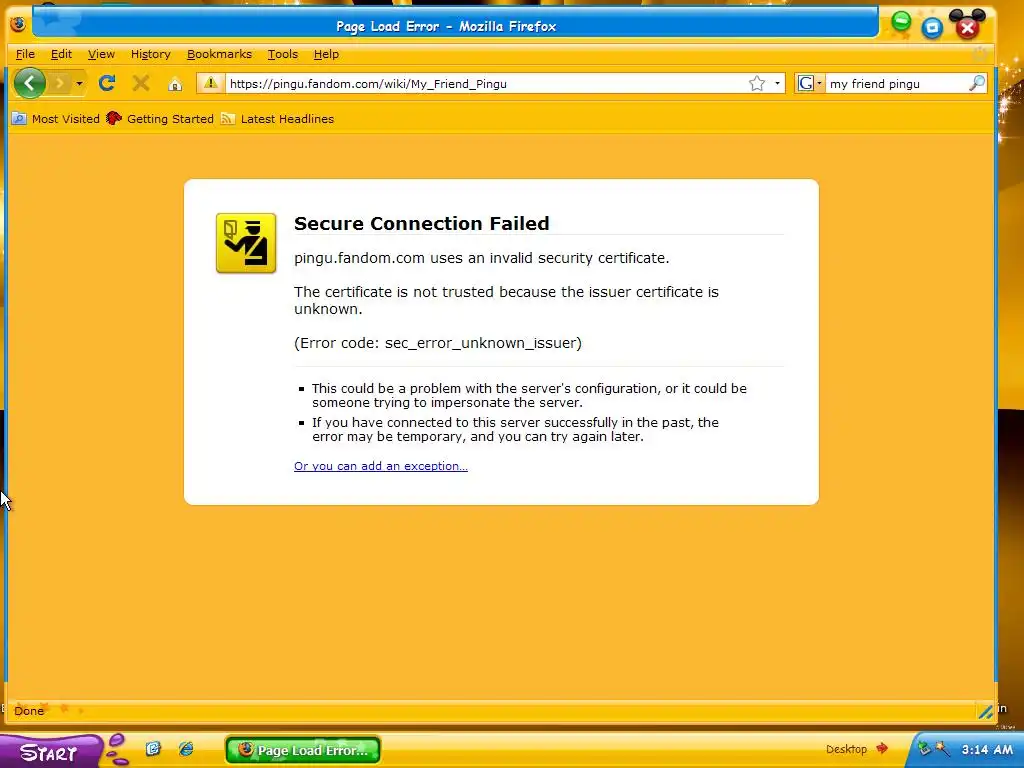Run search with the magnifying glass icon
This screenshot has height=768, width=1024.
click(x=977, y=83)
